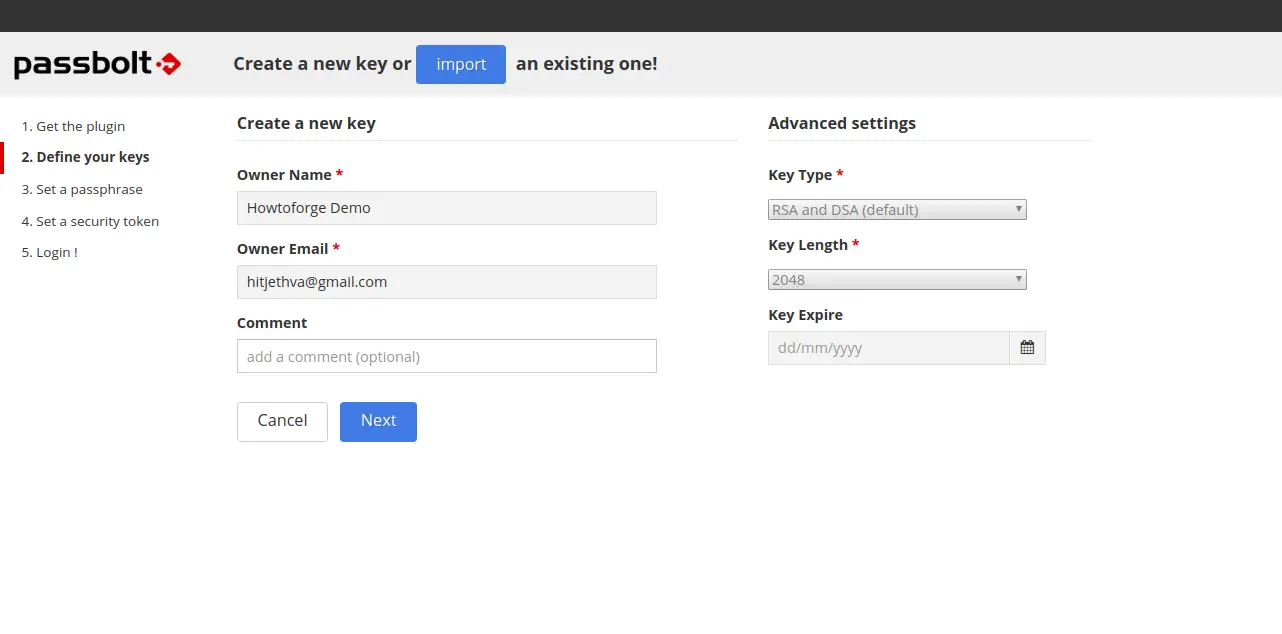This screenshot has width=1282, height=634.
Task: Click the passbolt logo
Action: pos(97,65)
